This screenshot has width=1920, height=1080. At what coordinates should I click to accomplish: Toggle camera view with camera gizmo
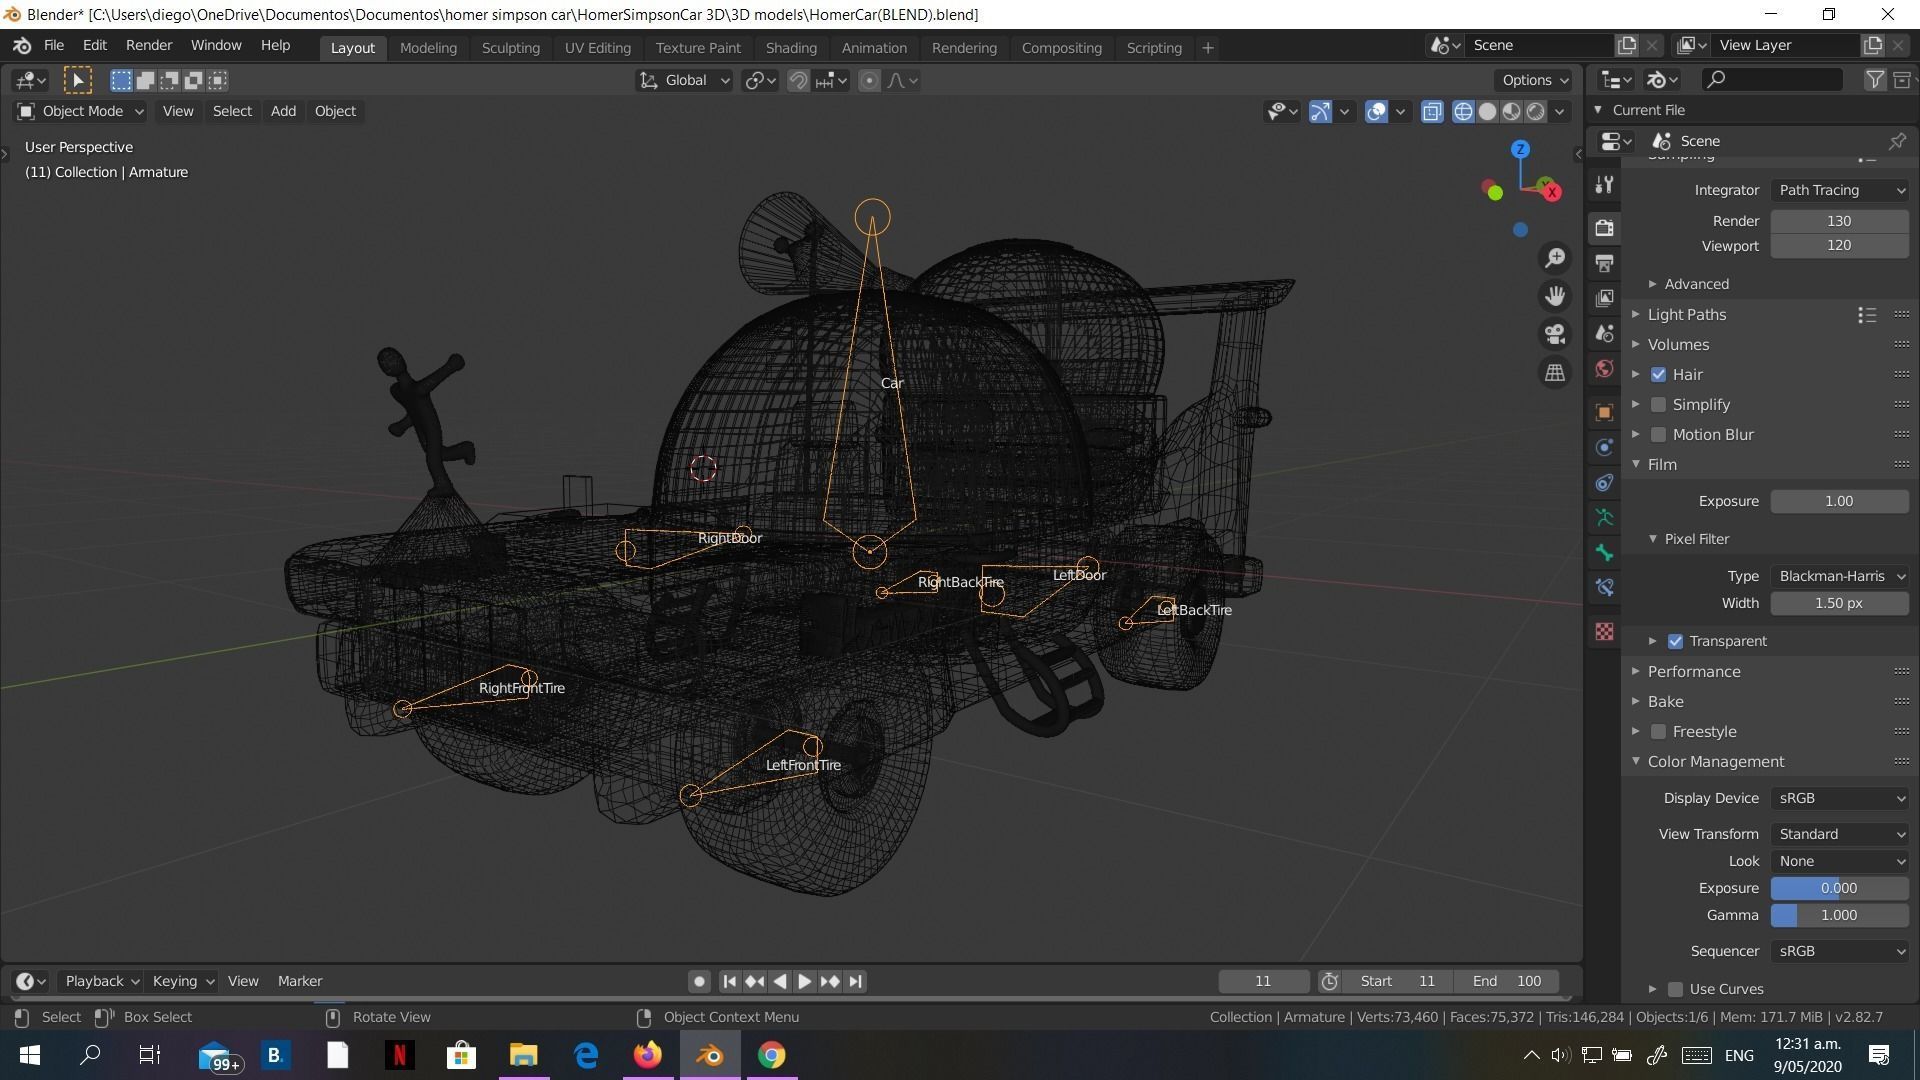(x=1555, y=334)
